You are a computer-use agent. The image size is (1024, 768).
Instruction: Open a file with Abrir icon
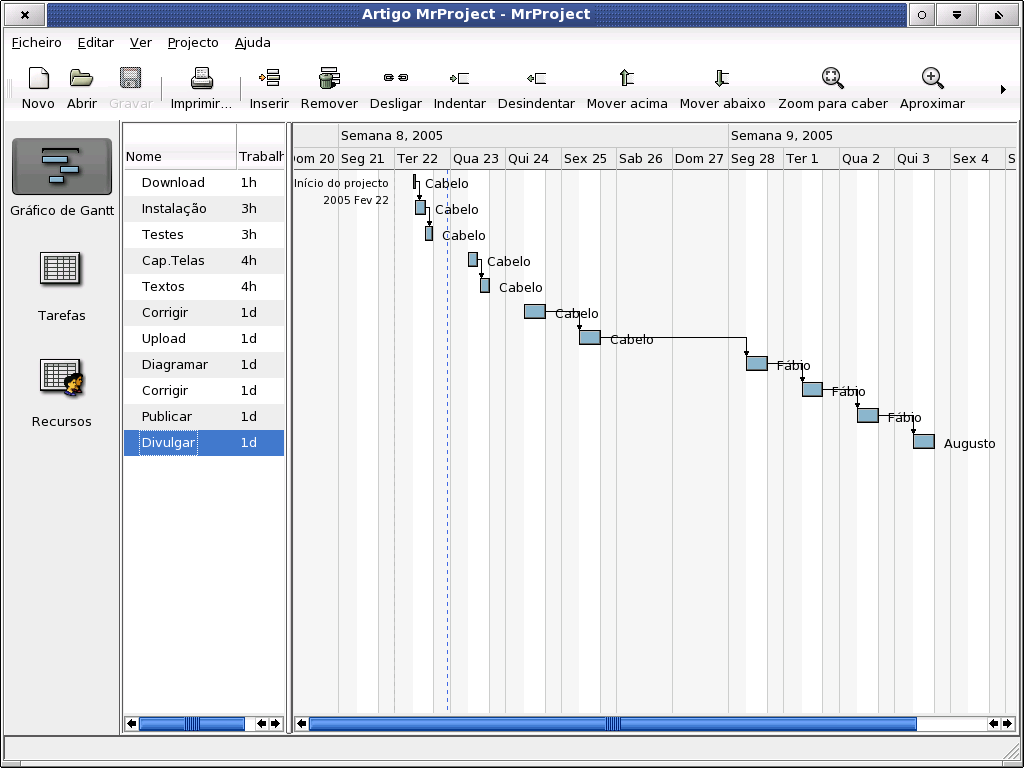(x=82, y=78)
